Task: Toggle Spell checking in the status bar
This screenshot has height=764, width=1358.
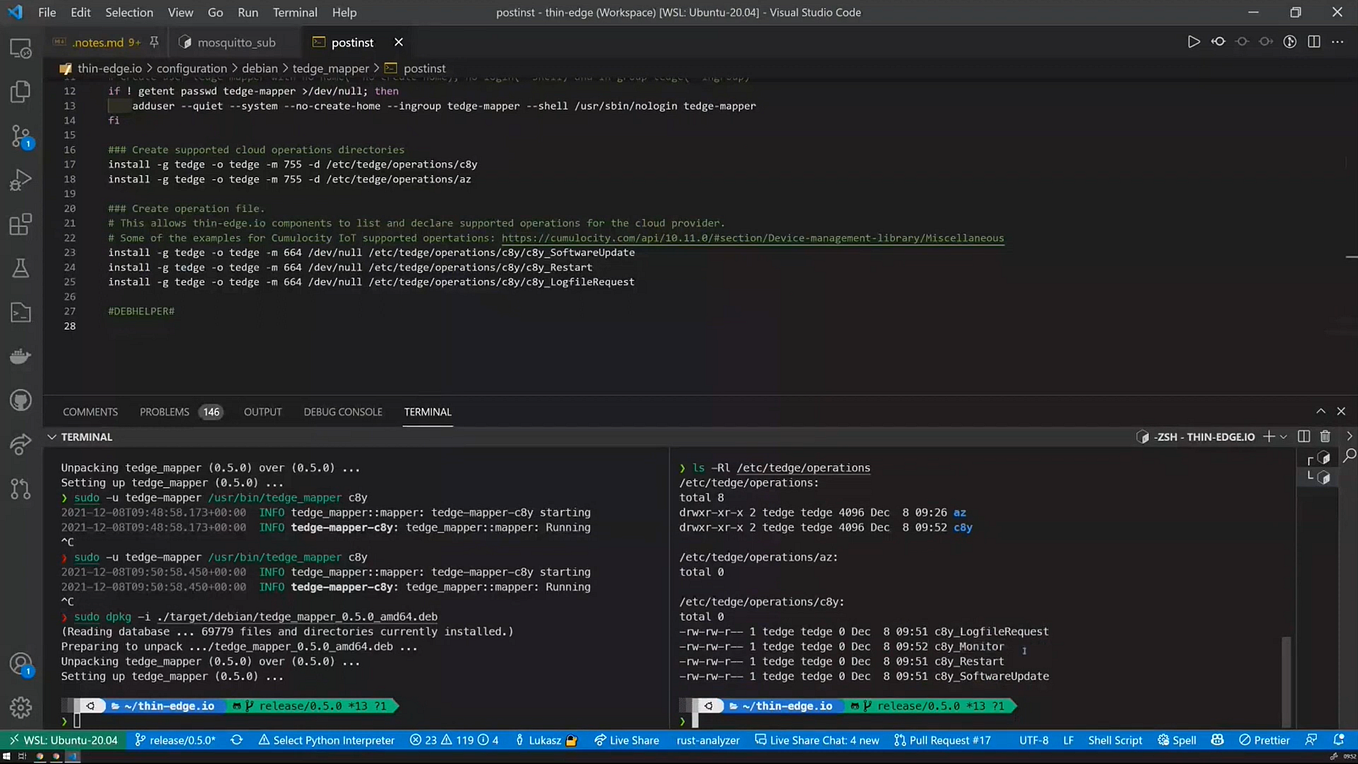Action: tap(1178, 740)
